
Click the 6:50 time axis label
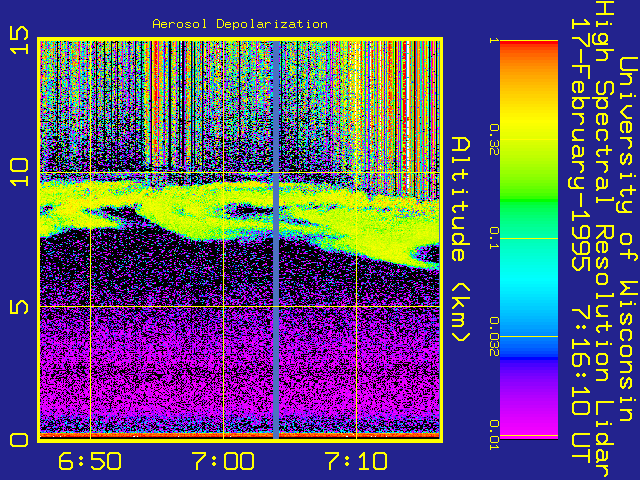(x=90, y=461)
